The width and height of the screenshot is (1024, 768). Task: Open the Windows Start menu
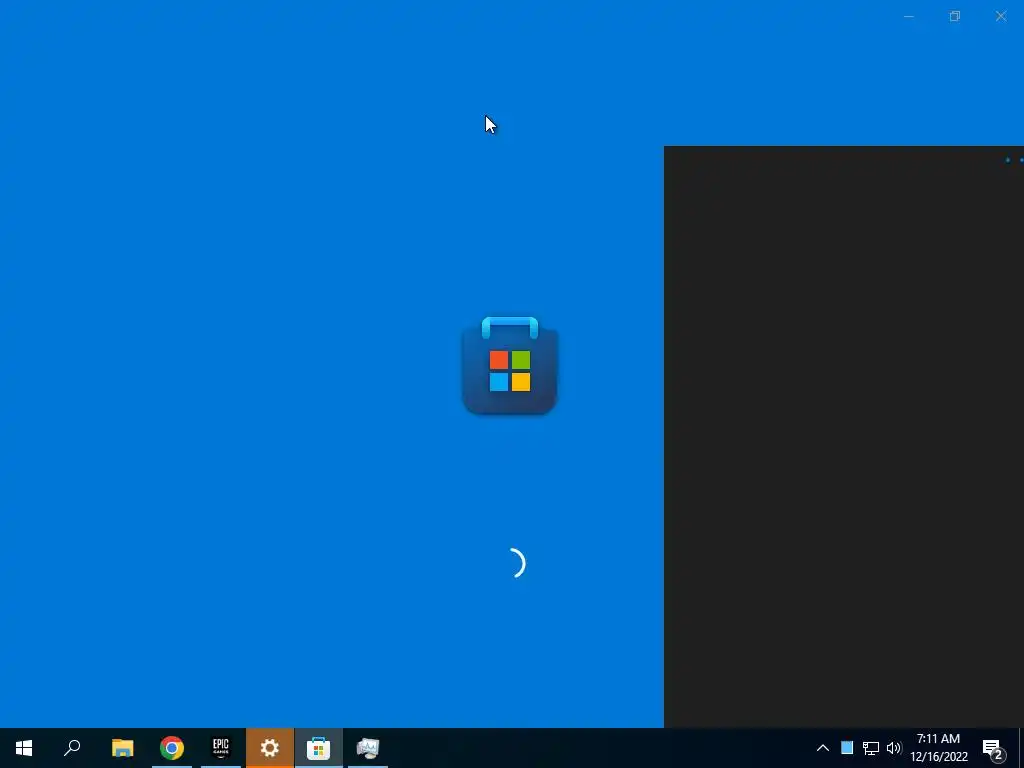click(24, 748)
